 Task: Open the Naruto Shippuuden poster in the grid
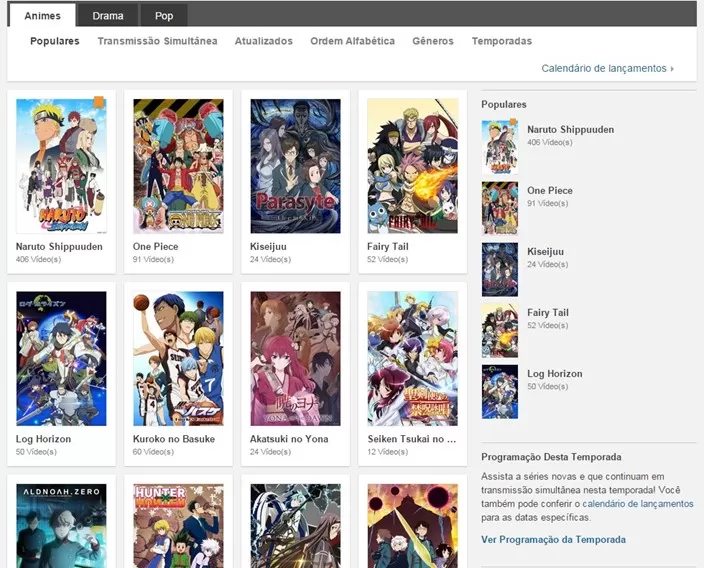61,166
